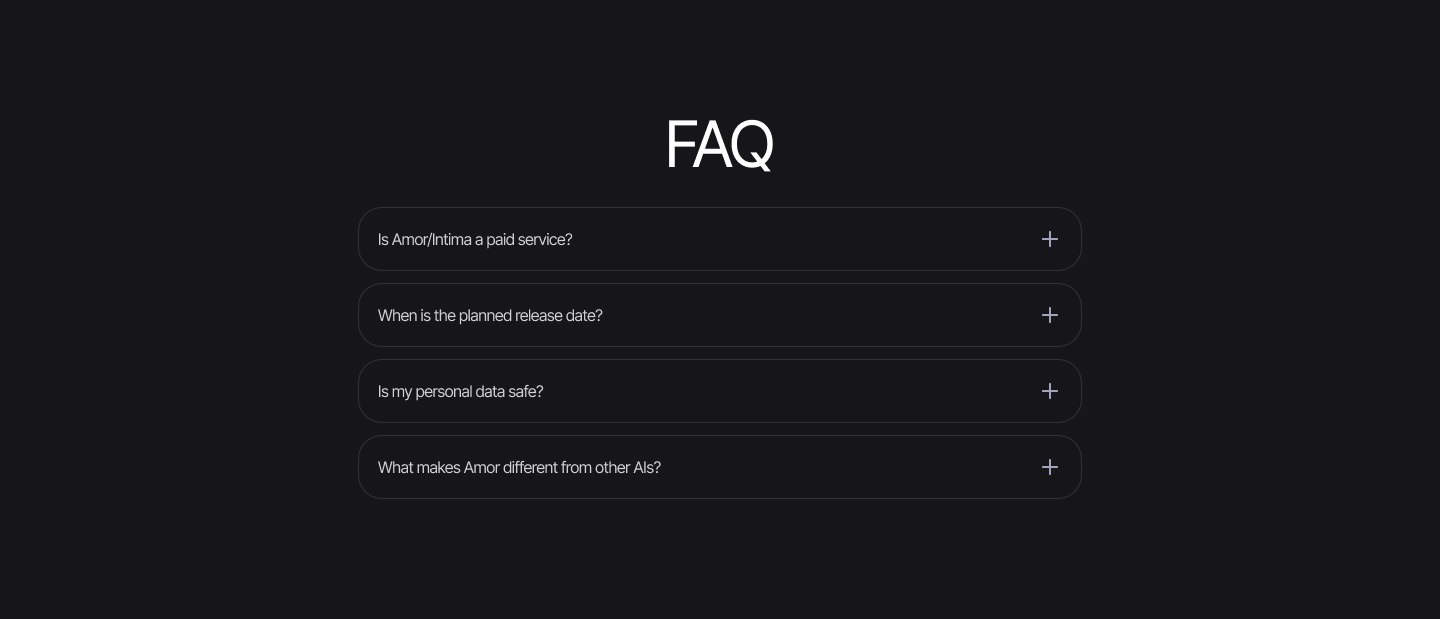This screenshot has width=1440, height=619.
Task: Reveal how Amor differs from other AIs
Action: (719, 467)
